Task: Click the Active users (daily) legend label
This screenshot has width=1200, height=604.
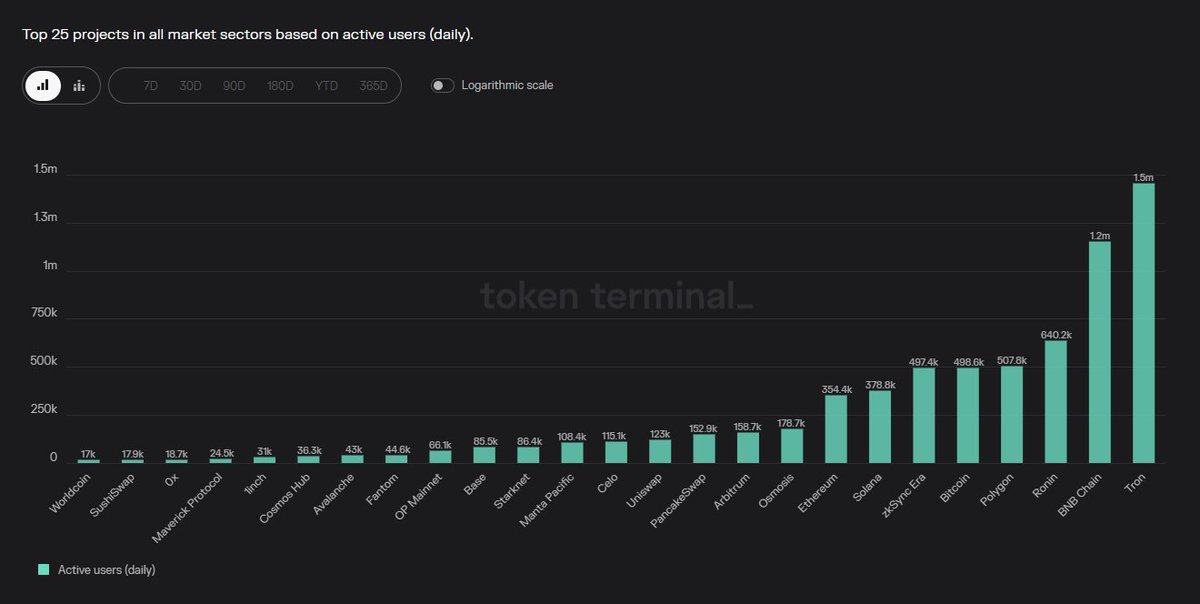Action: point(106,570)
